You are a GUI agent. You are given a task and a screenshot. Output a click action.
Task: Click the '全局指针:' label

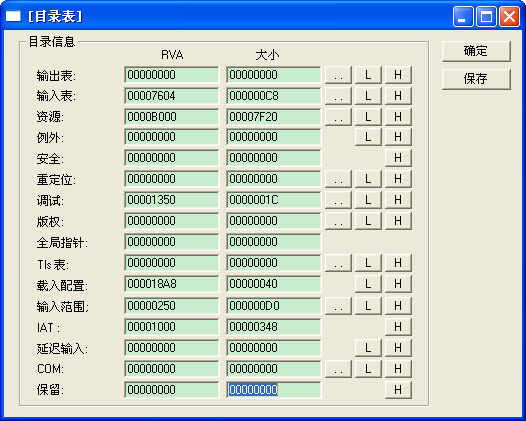62,243
